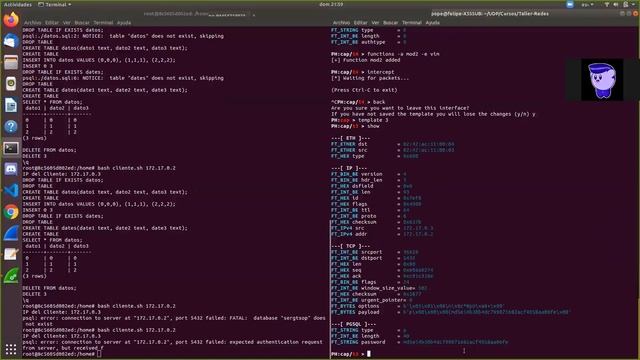This screenshot has height=360, width=640.
Task: Open Actividades overview
Action: coord(18,4)
